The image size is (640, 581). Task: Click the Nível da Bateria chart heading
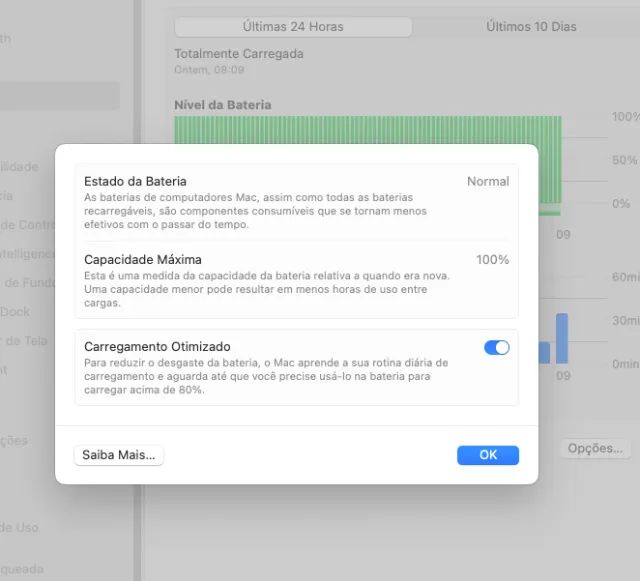tap(222, 105)
